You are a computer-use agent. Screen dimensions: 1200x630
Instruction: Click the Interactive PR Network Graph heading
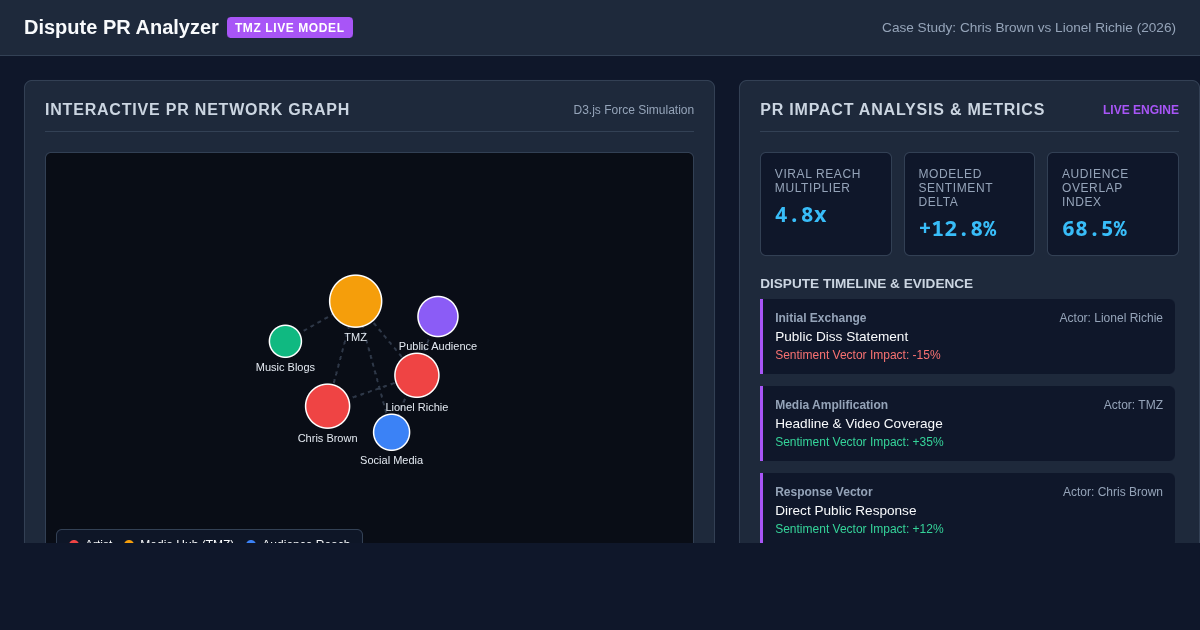(x=197, y=110)
